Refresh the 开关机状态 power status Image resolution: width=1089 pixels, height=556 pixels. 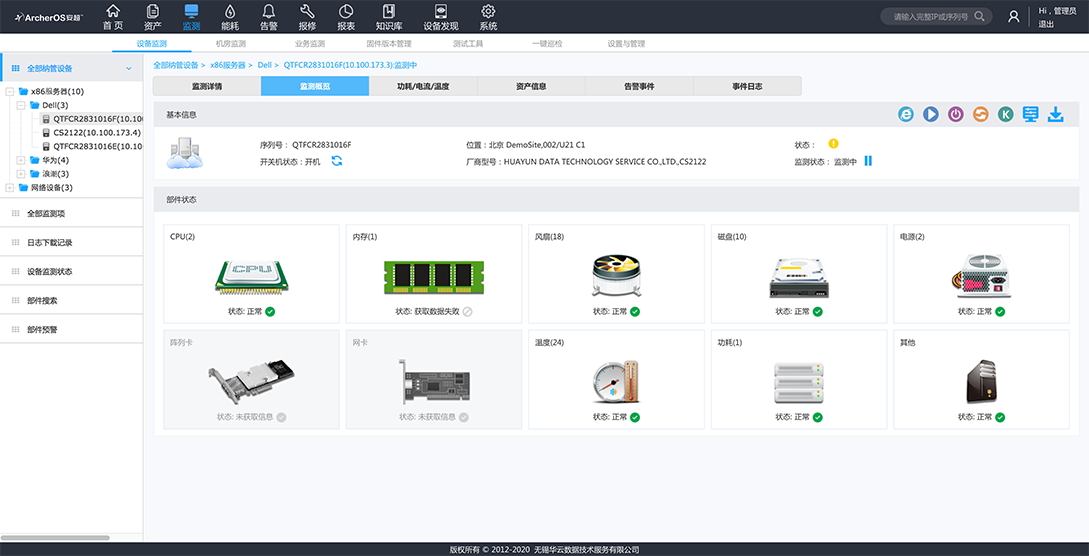coord(337,161)
